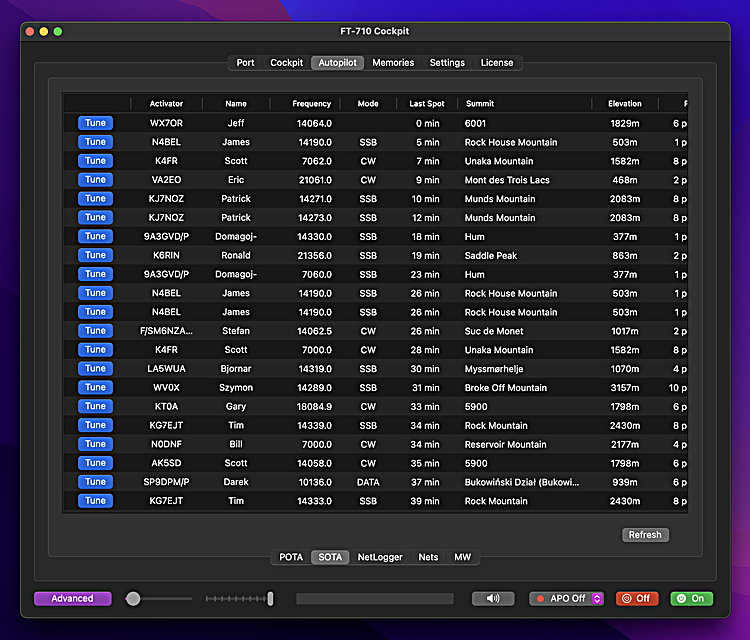
Task: Select the Saddle Peak summit cell
Action: tap(491, 256)
